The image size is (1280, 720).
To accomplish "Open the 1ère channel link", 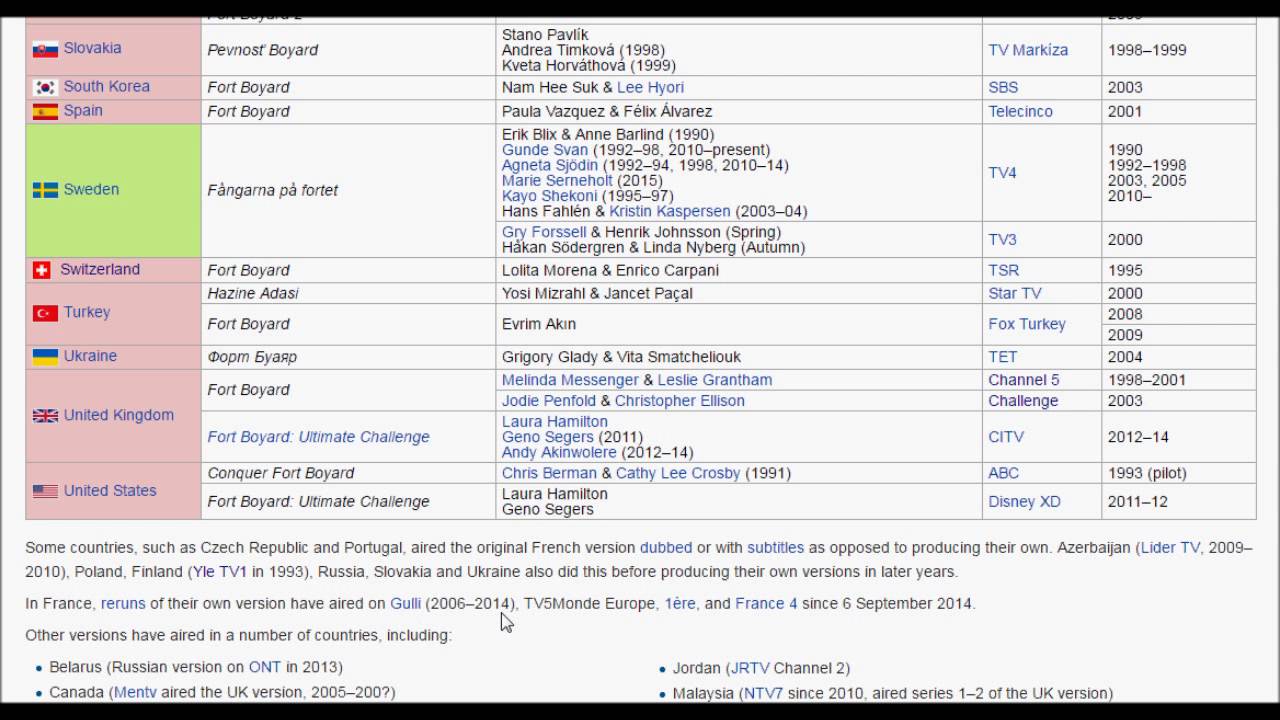I will 680,604.
